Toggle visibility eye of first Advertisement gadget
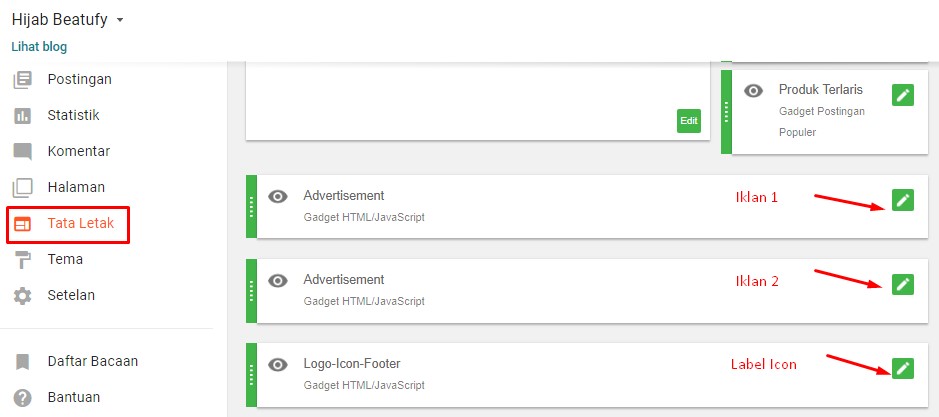 click(x=279, y=197)
